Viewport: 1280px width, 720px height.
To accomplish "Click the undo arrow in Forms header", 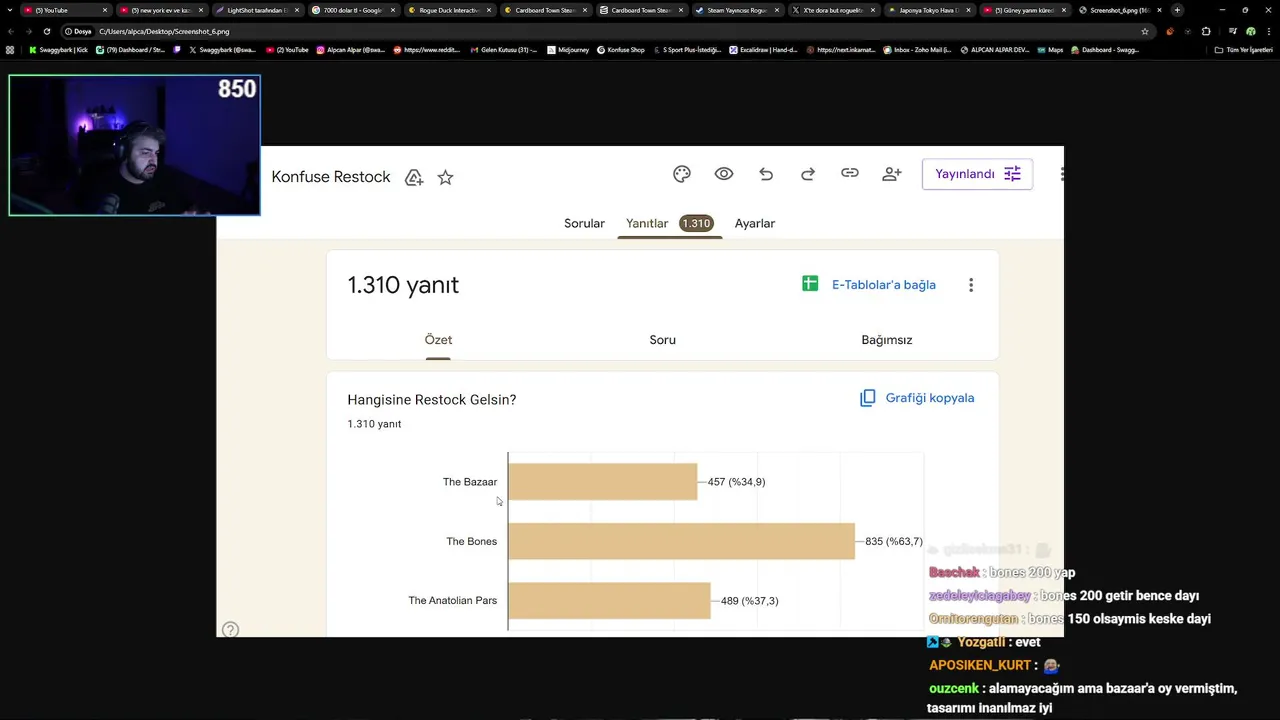I will tap(766, 174).
